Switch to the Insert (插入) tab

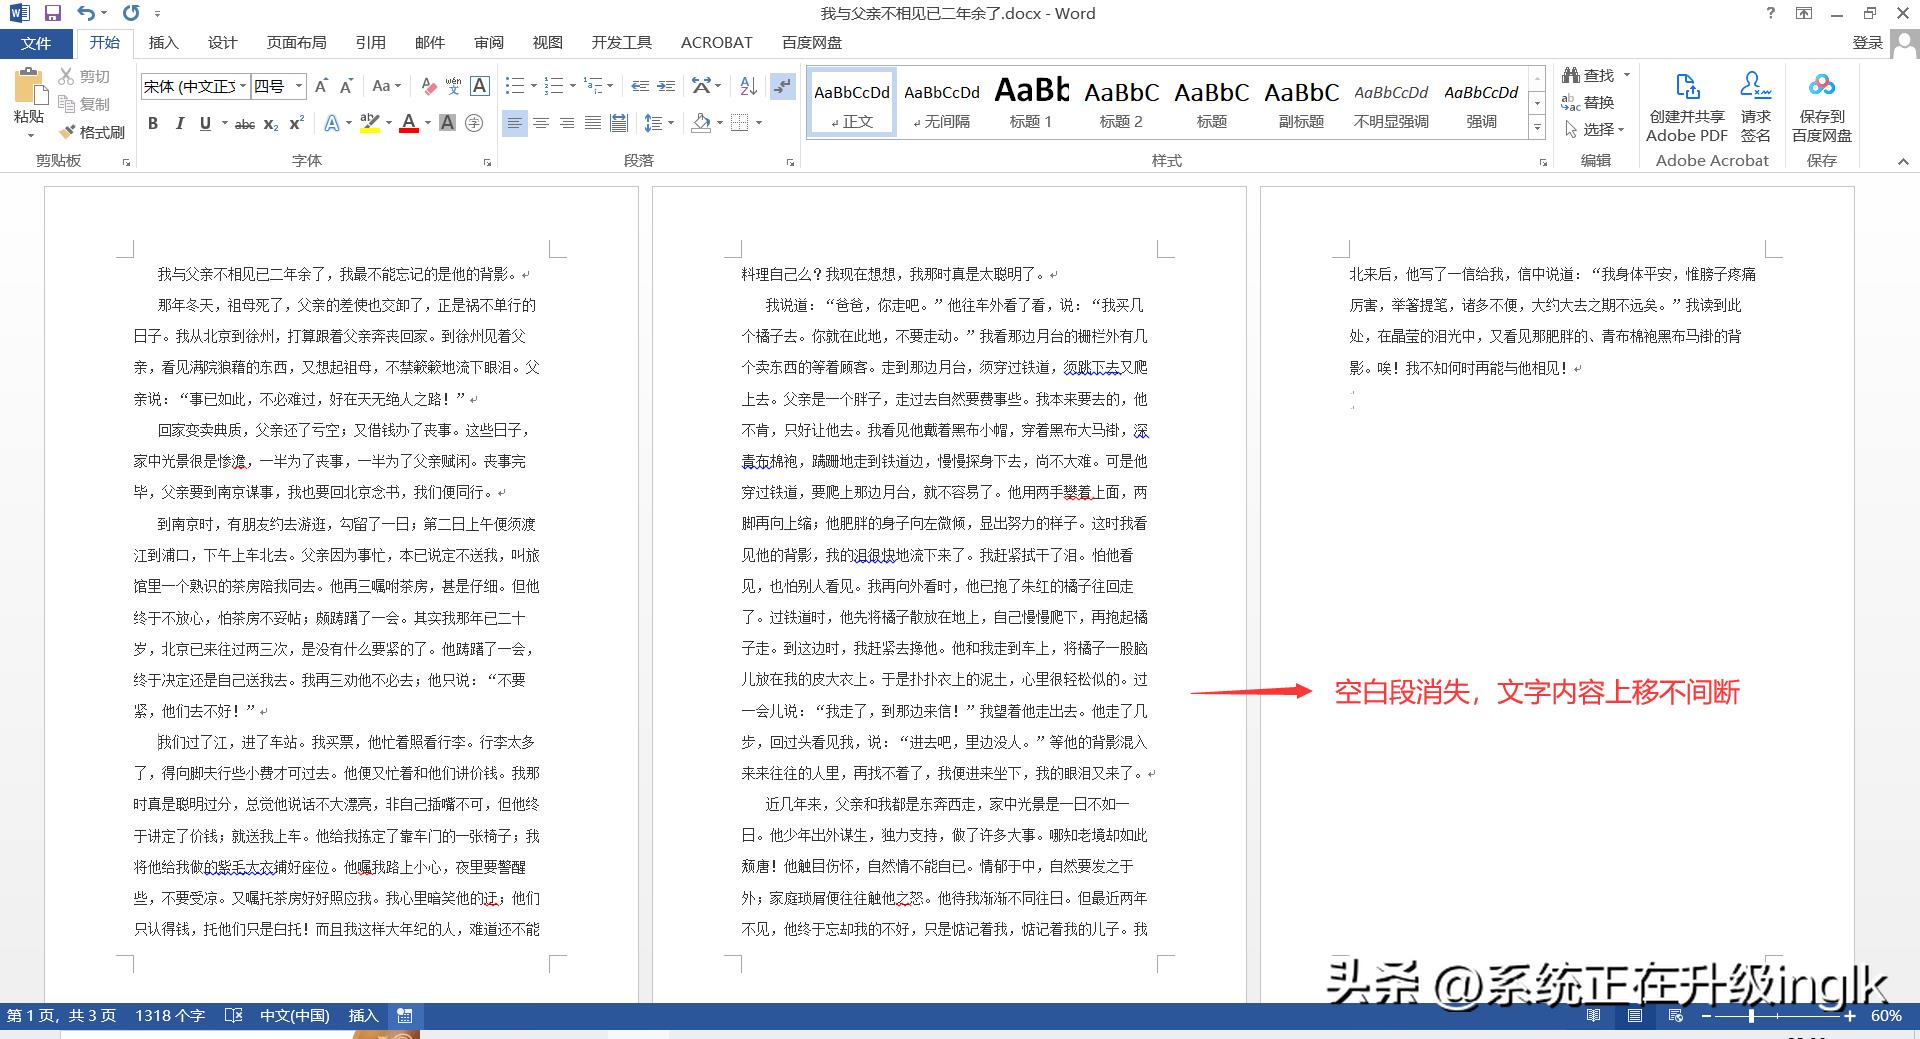click(163, 43)
